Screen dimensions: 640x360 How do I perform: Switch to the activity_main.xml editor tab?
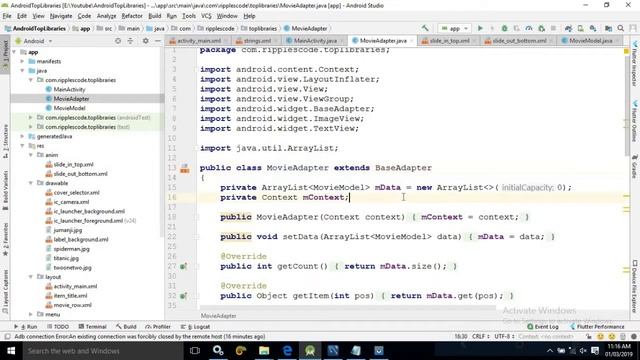pos(199,41)
